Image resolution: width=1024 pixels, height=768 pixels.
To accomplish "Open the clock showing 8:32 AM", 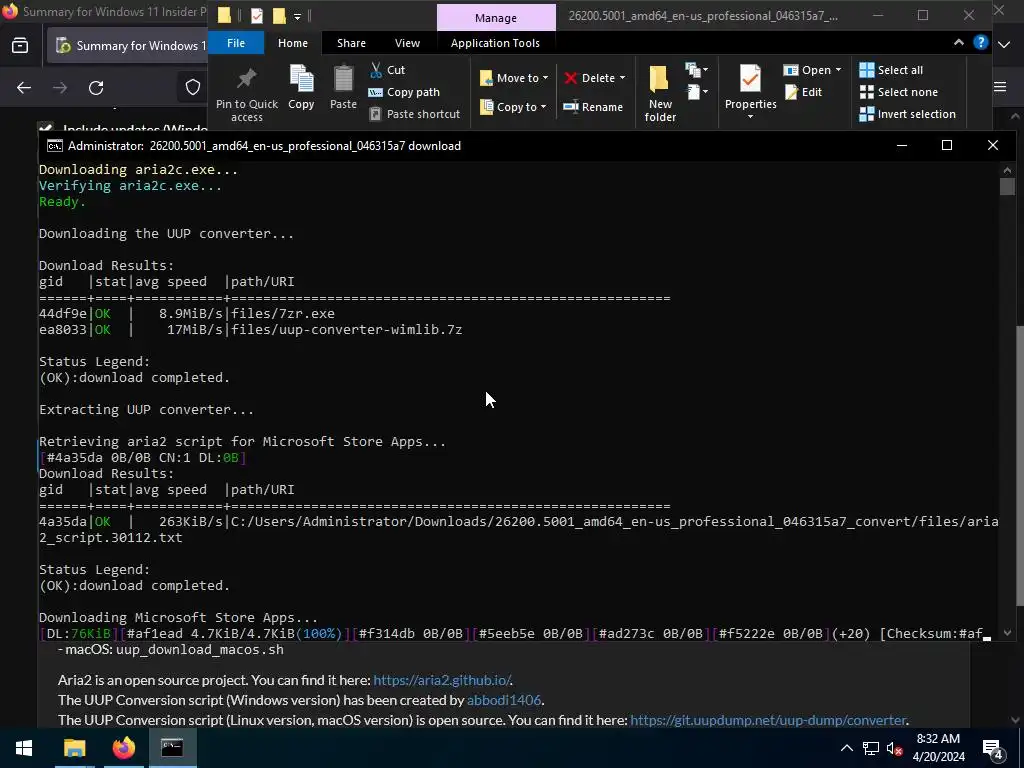I will pos(938,748).
